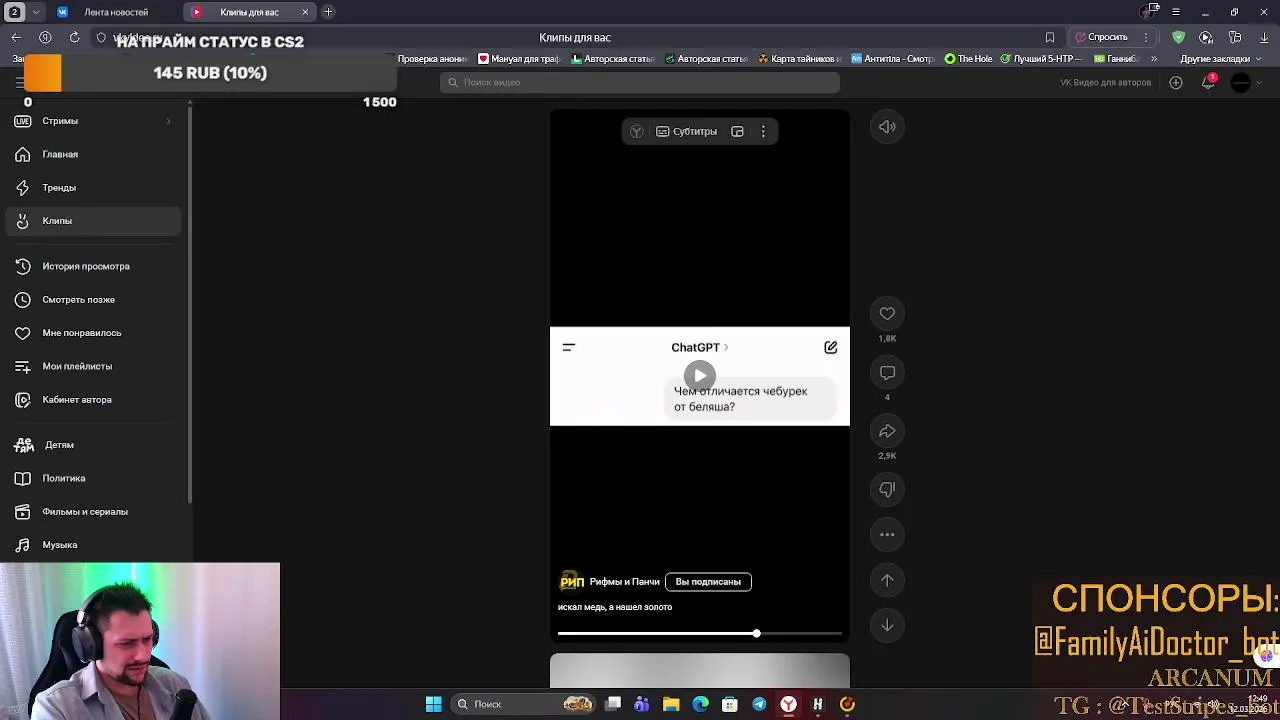Click the Вы подписаны button

[708, 582]
